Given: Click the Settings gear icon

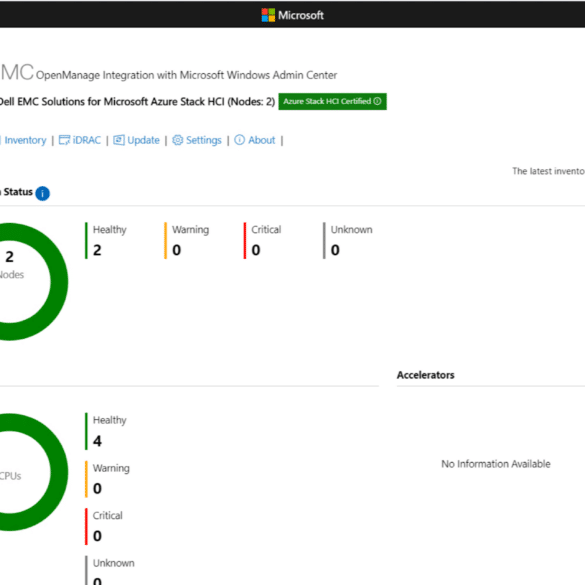Looking at the screenshot, I should pos(178,140).
